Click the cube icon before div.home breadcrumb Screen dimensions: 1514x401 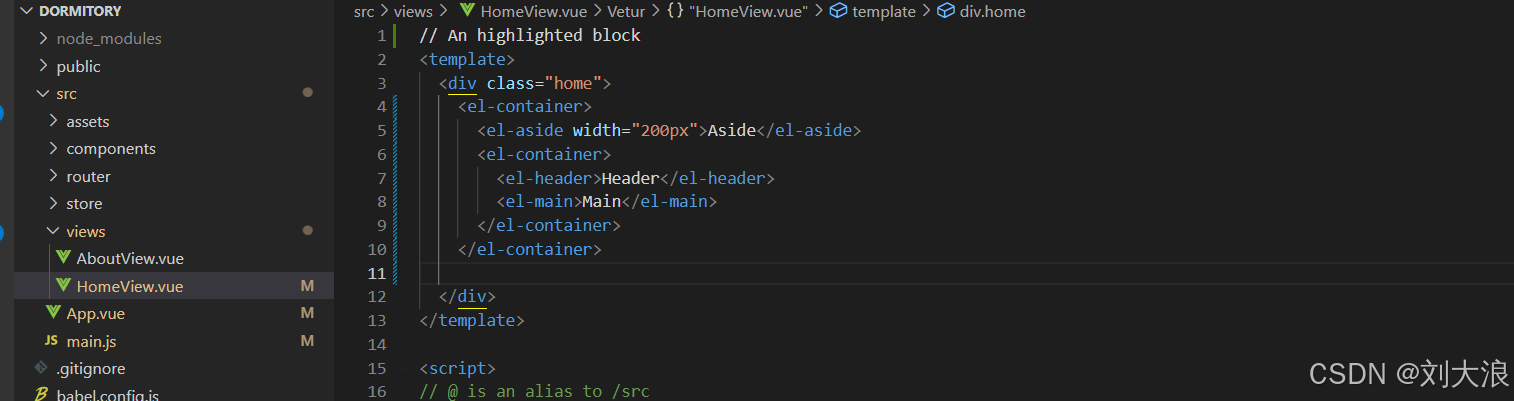[x=945, y=11]
